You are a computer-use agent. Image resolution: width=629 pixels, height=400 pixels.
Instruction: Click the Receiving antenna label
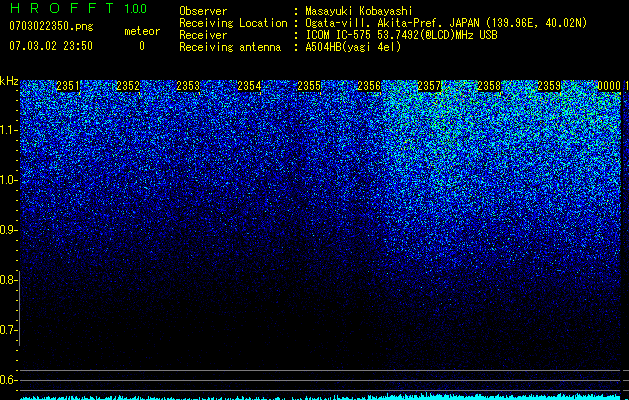[230, 47]
